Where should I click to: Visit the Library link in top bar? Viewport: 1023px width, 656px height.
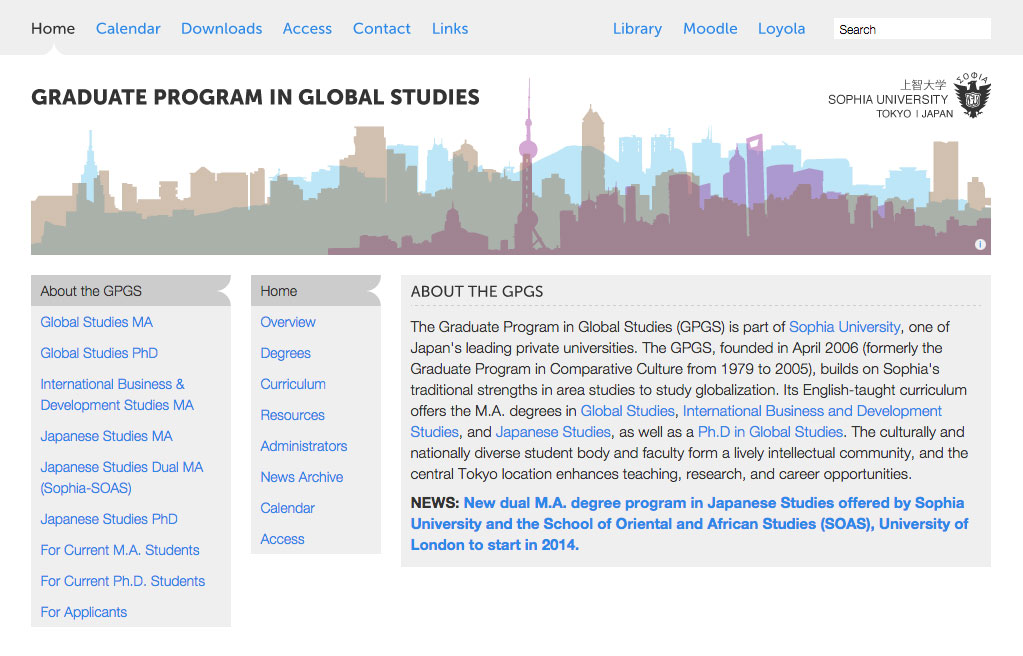point(637,29)
